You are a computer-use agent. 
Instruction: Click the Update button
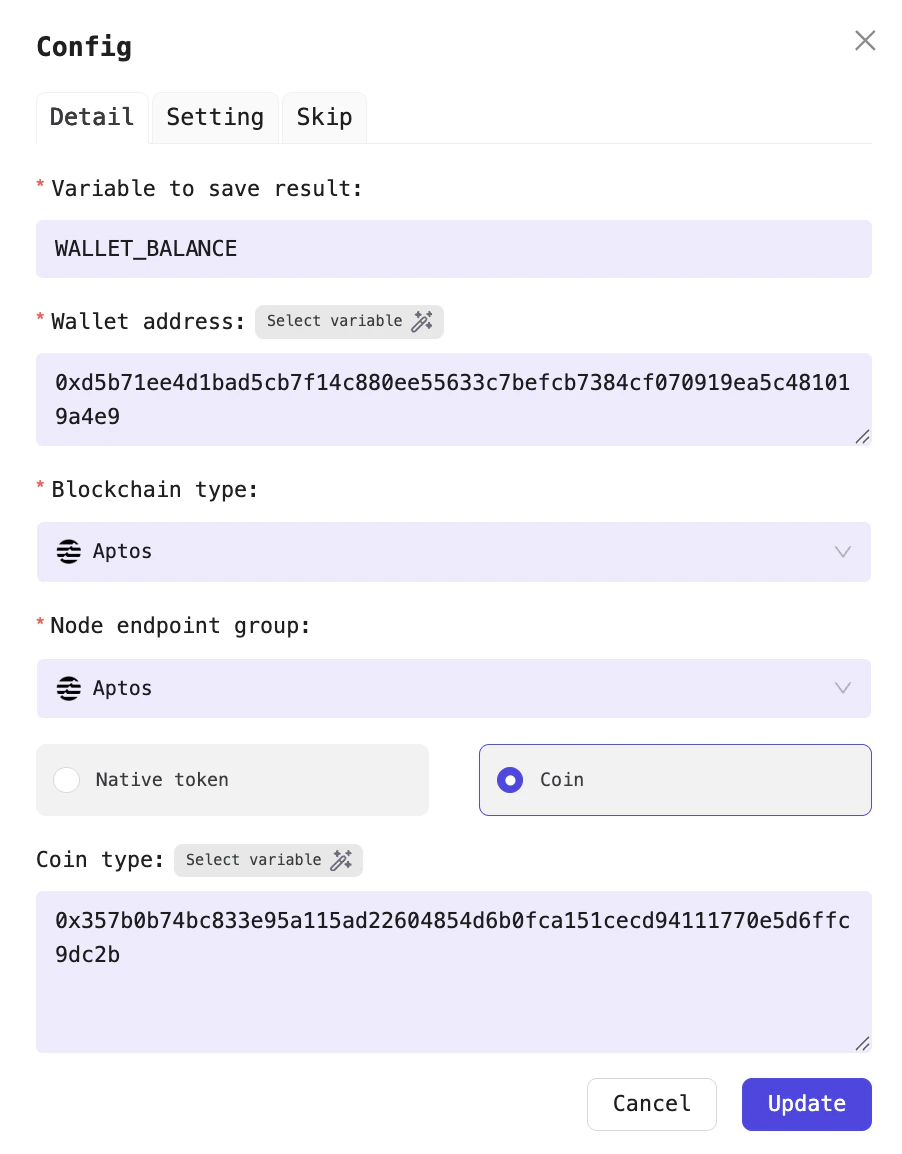click(x=806, y=1104)
